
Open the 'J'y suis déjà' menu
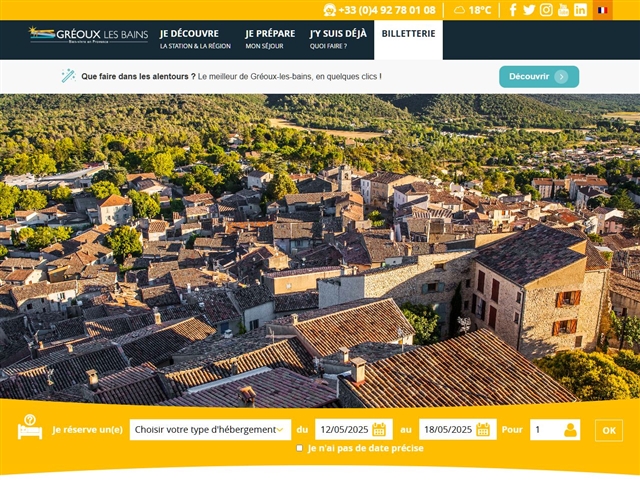(338, 39)
